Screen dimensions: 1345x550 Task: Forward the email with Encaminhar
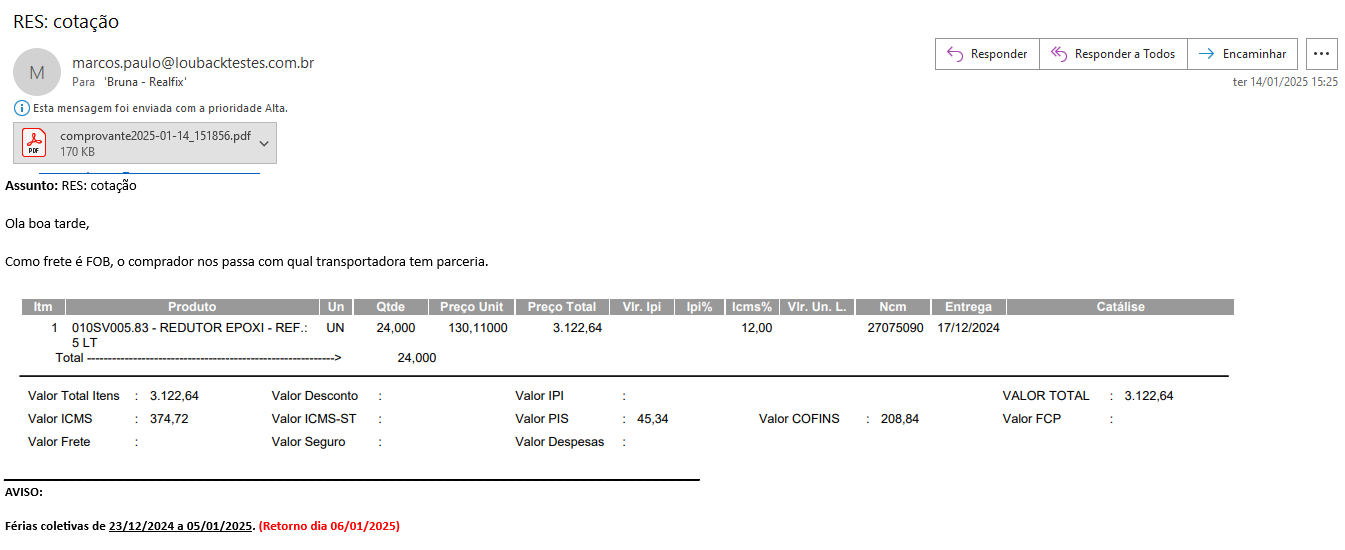(1243, 54)
